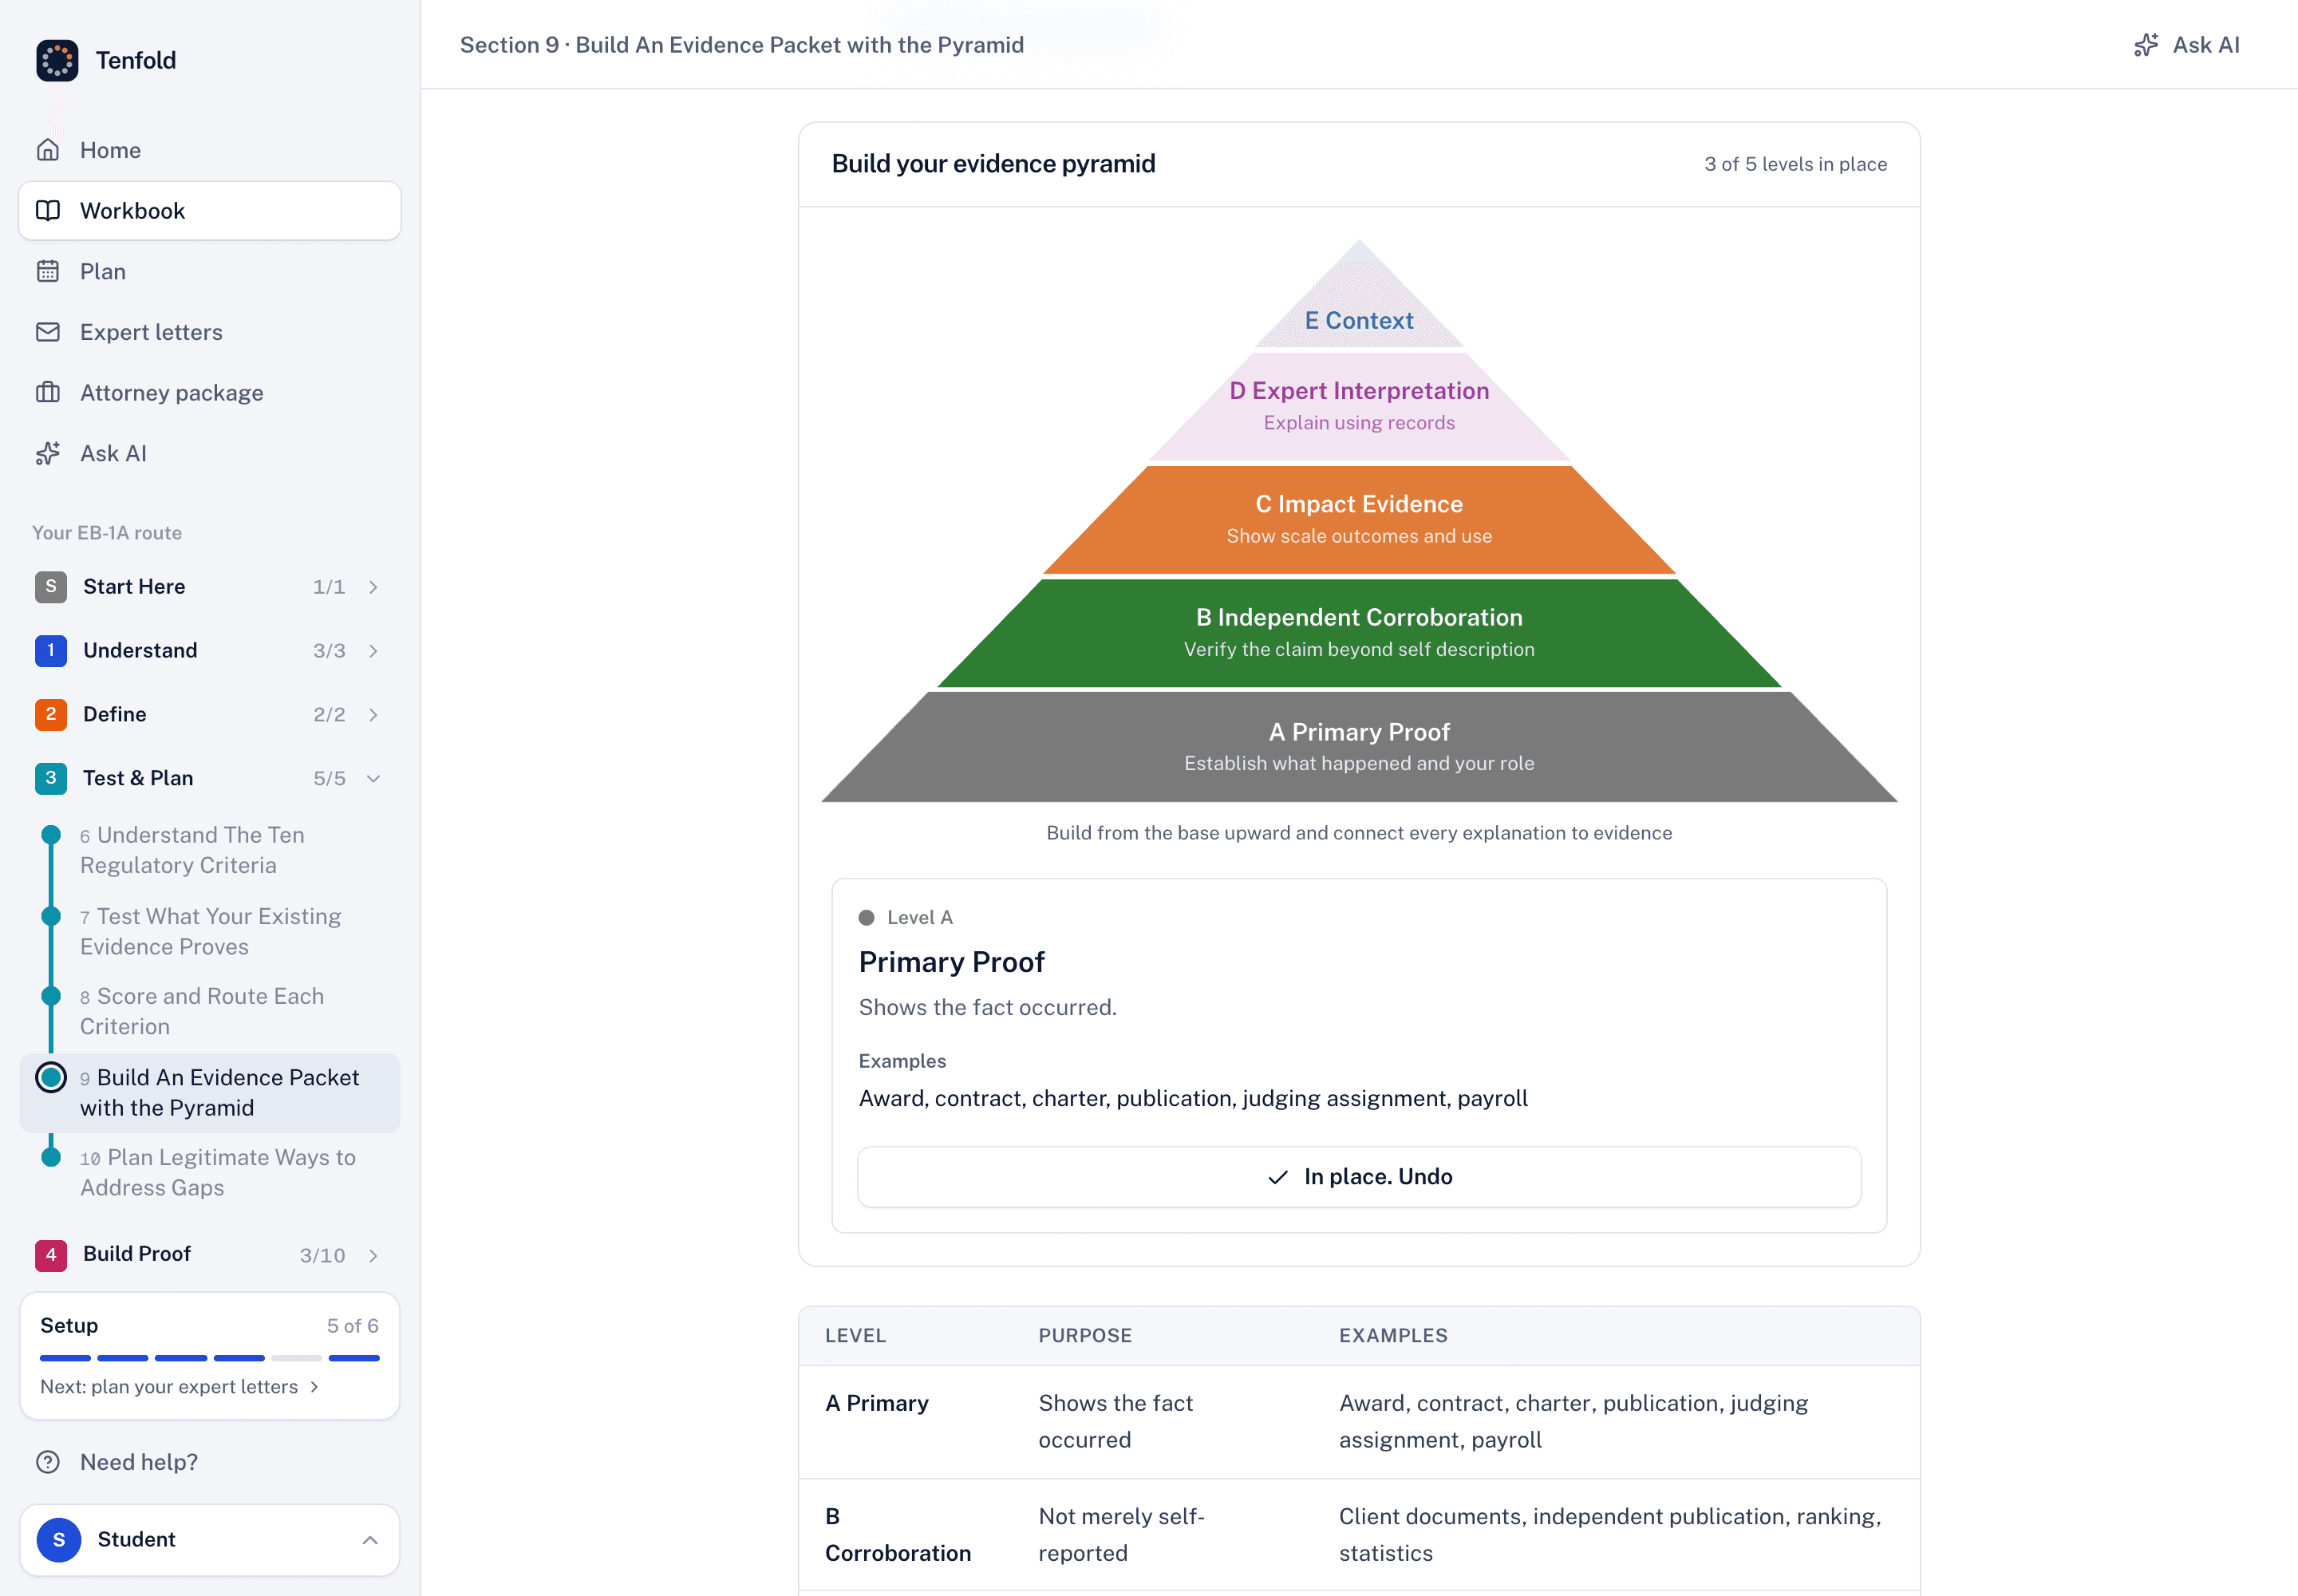Expand the Understand section chevron

click(373, 651)
